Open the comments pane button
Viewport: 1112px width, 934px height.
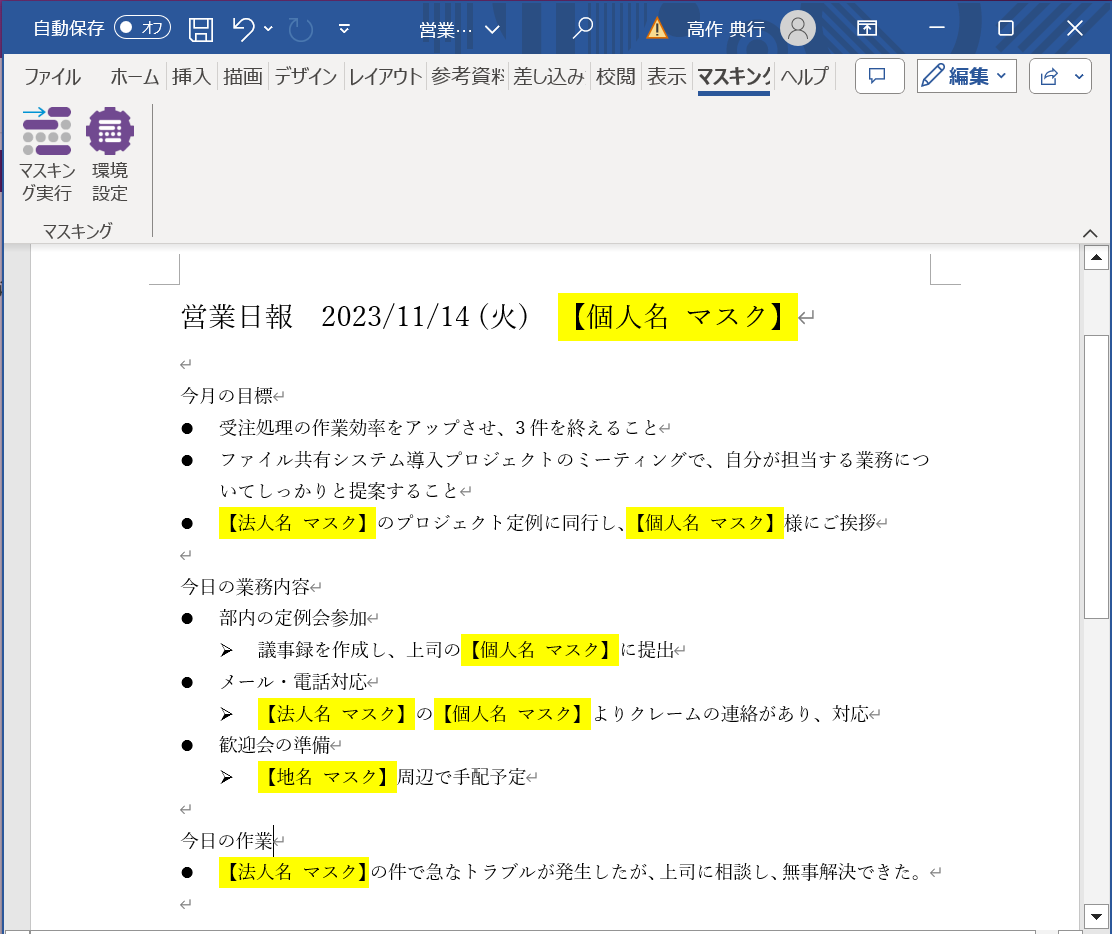click(879, 76)
